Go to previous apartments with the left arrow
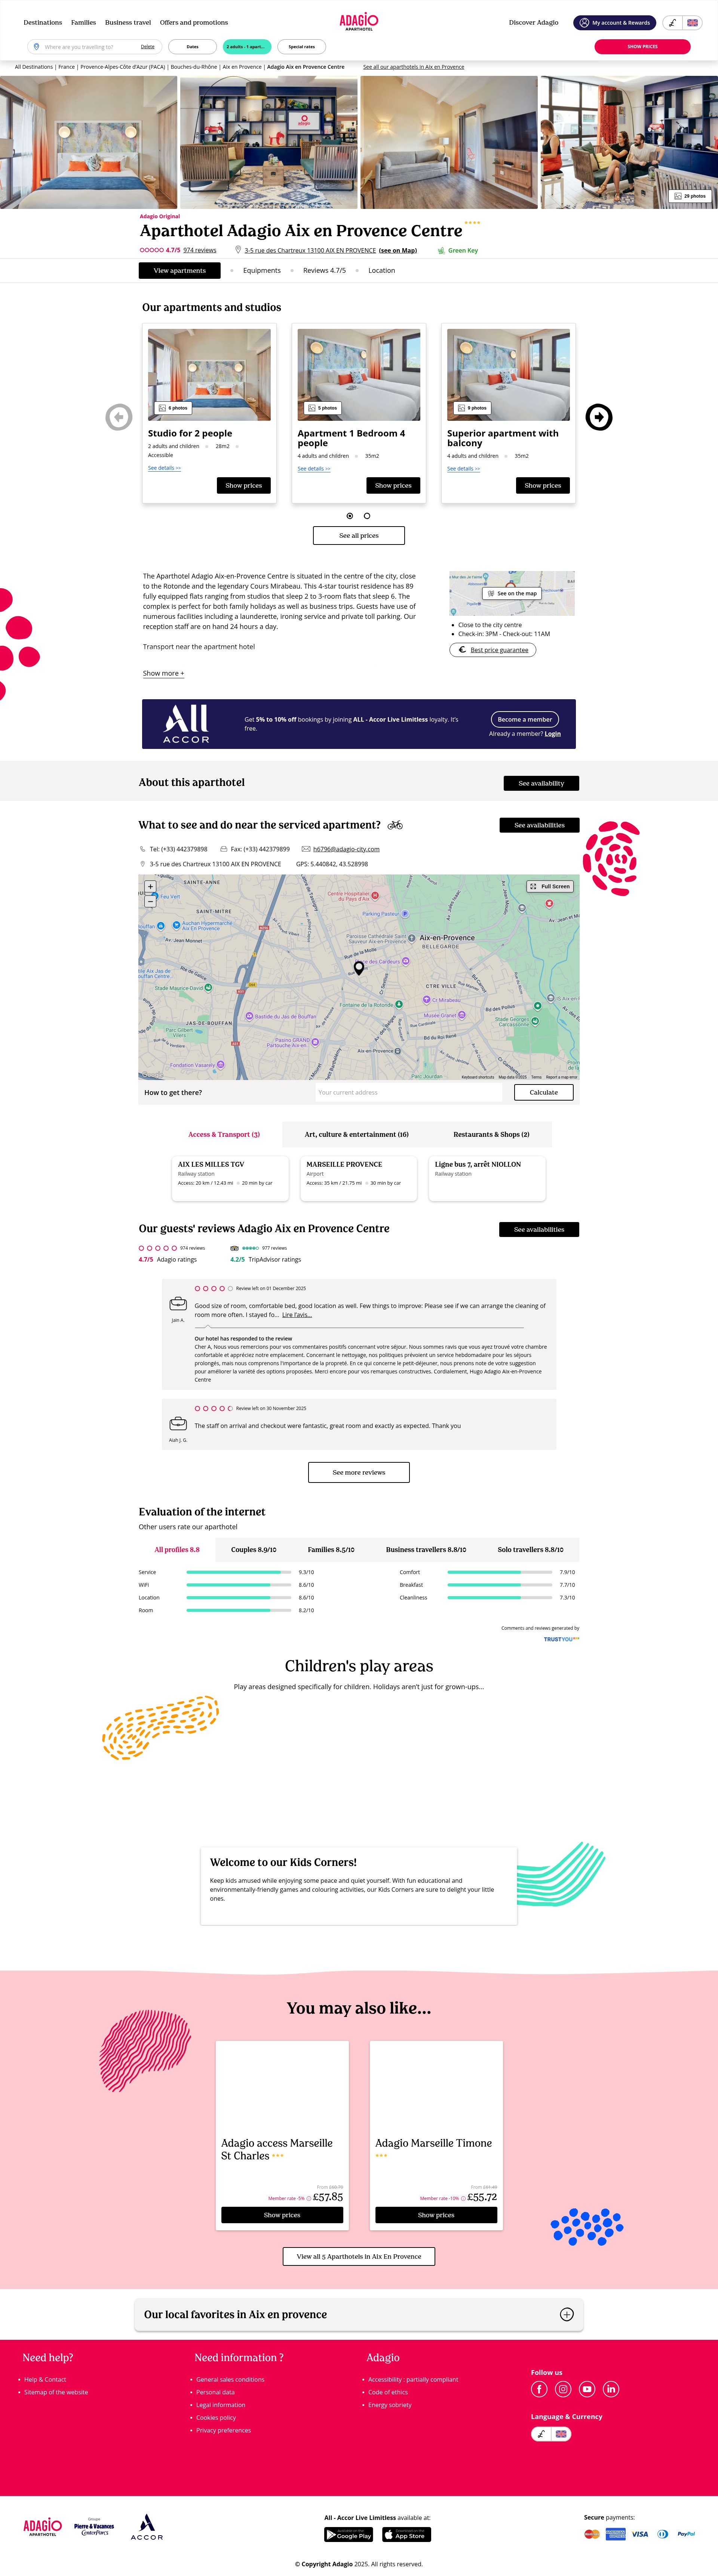The height and width of the screenshot is (2576, 718). [119, 417]
